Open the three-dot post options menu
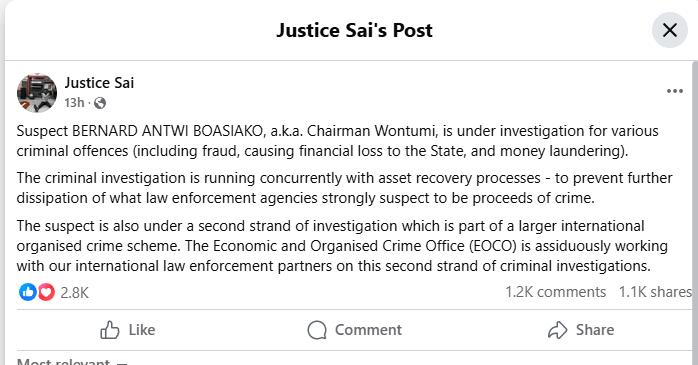The height and width of the screenshot is (365, 698). 674,91
